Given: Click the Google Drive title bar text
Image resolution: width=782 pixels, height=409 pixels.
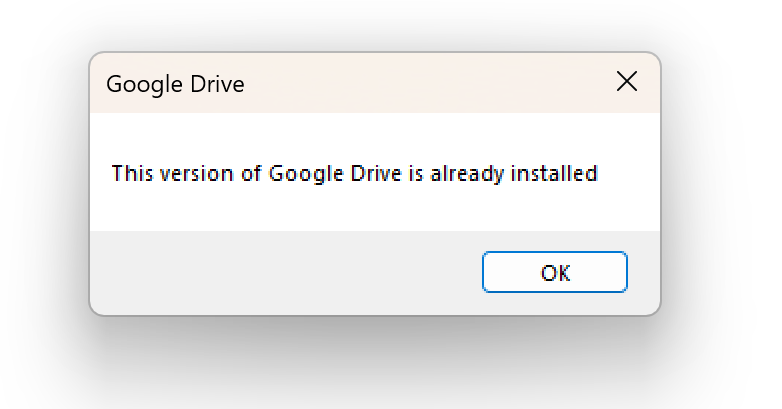Looking at the screenshot, I should pos(175,84).
